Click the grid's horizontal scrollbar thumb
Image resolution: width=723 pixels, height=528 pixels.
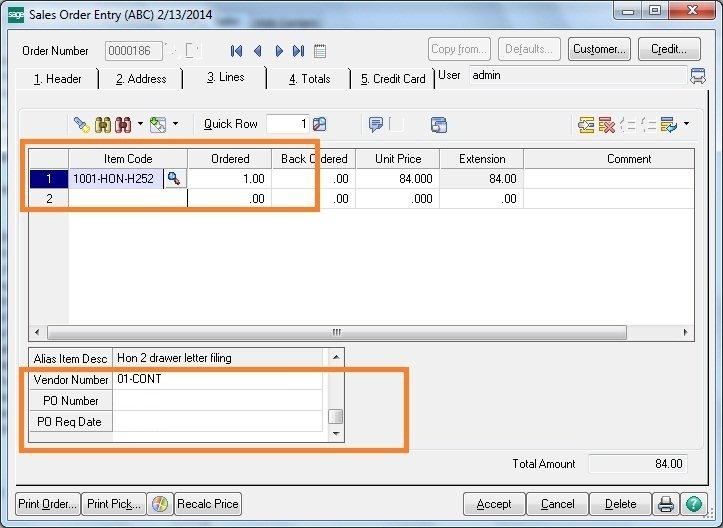[x=337, y=332]
